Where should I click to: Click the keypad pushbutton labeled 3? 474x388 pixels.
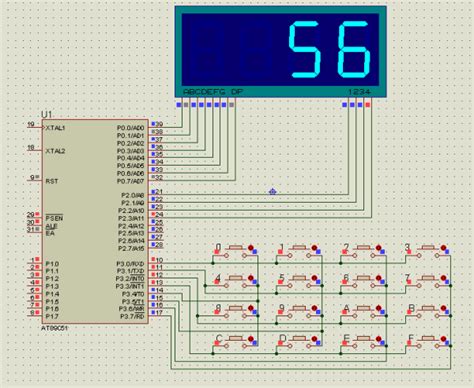click(x=428, y=248)
